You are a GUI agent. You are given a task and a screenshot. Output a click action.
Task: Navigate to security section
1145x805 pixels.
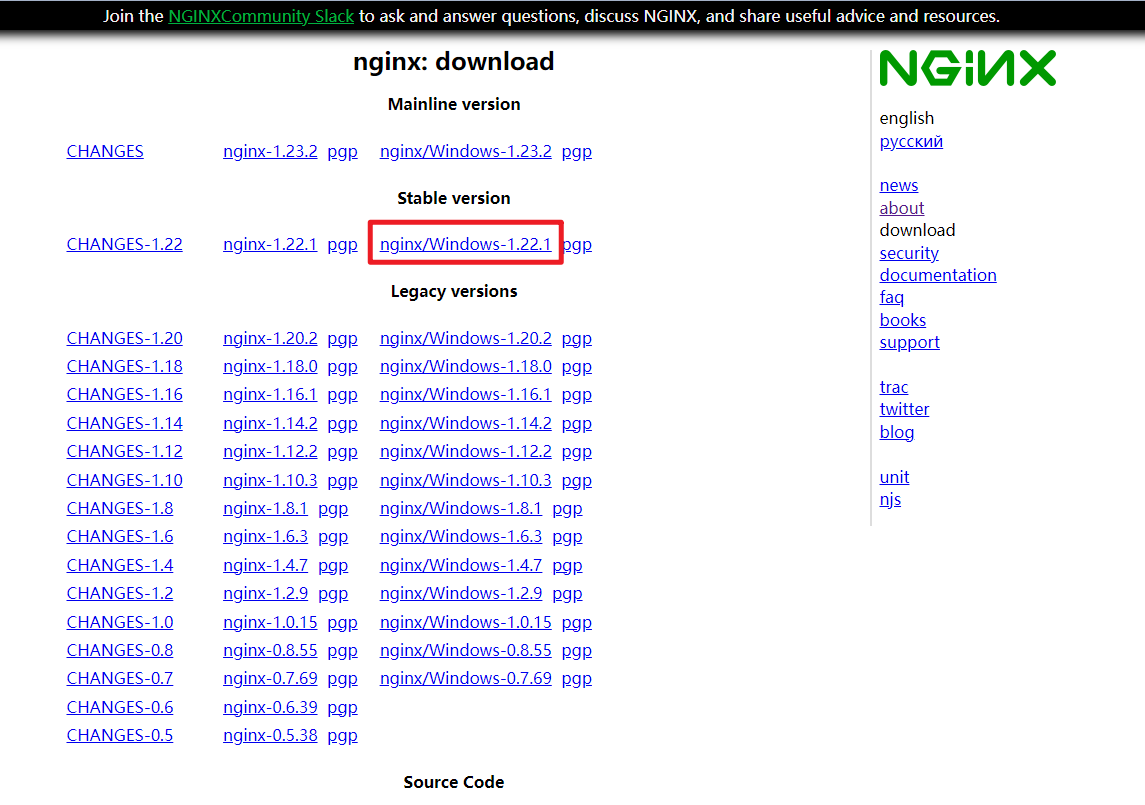909,253
